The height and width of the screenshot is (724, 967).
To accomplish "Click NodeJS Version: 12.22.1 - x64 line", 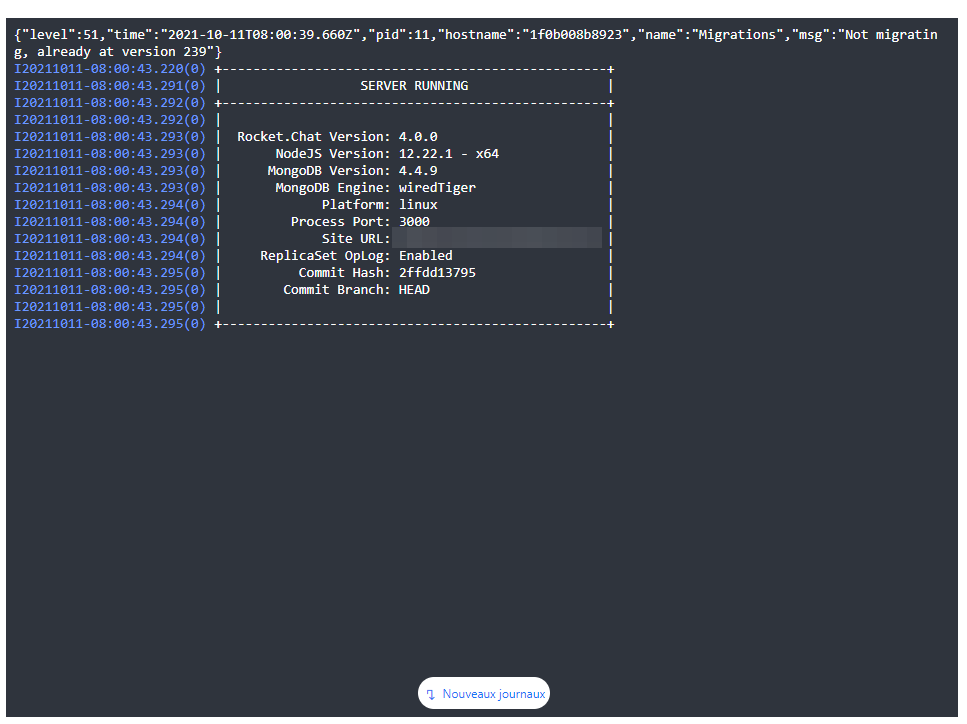I will (387, 154).
